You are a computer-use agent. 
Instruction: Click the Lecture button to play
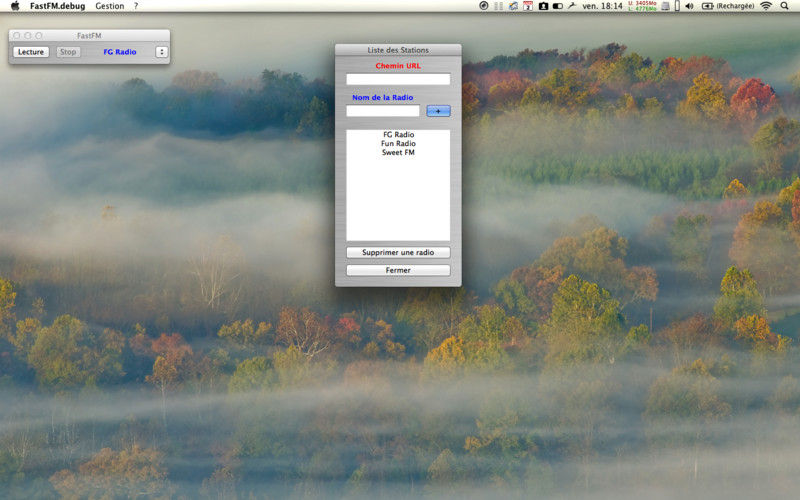pos(31,52)
